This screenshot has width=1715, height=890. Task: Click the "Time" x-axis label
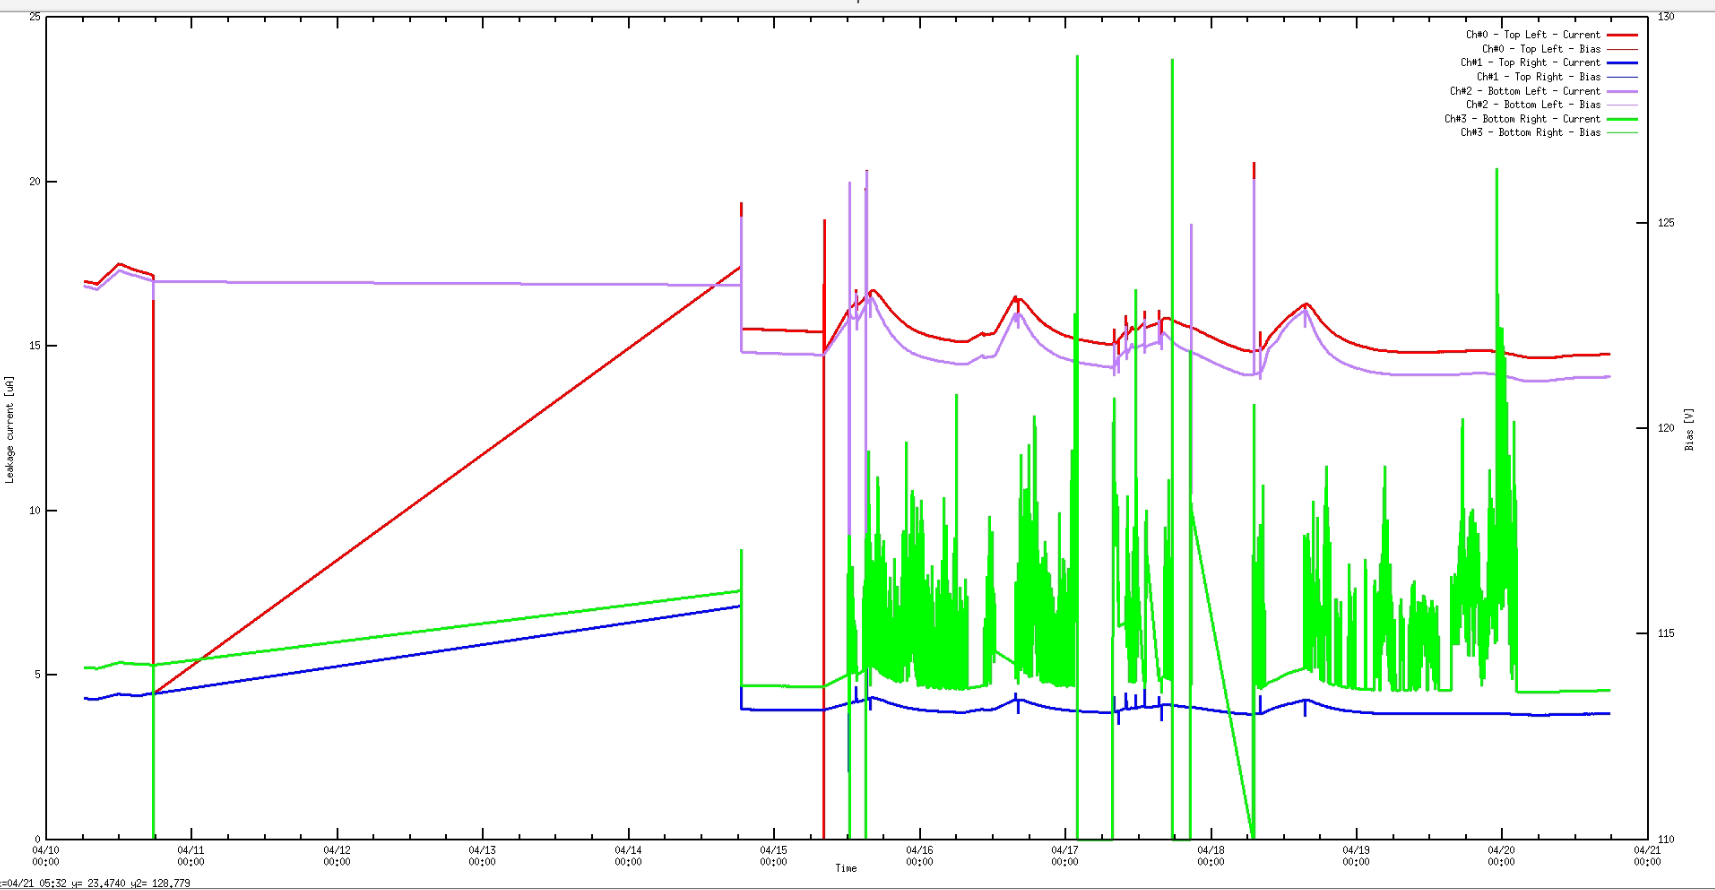pos(846,869)
